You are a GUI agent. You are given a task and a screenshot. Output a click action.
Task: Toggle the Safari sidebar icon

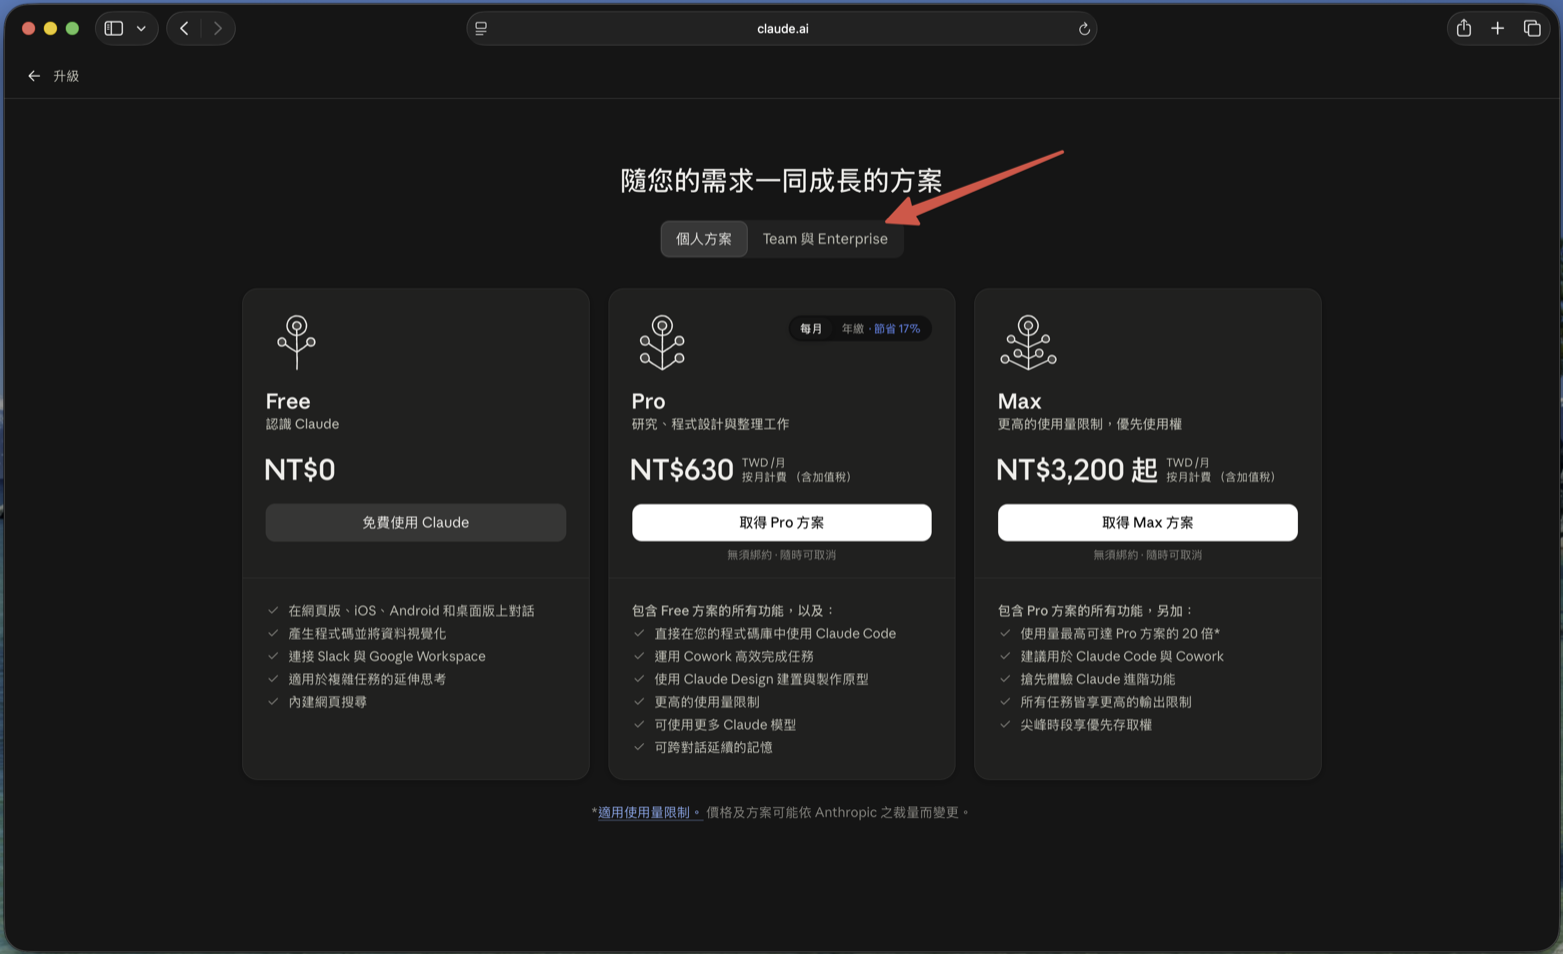[114, 28]
